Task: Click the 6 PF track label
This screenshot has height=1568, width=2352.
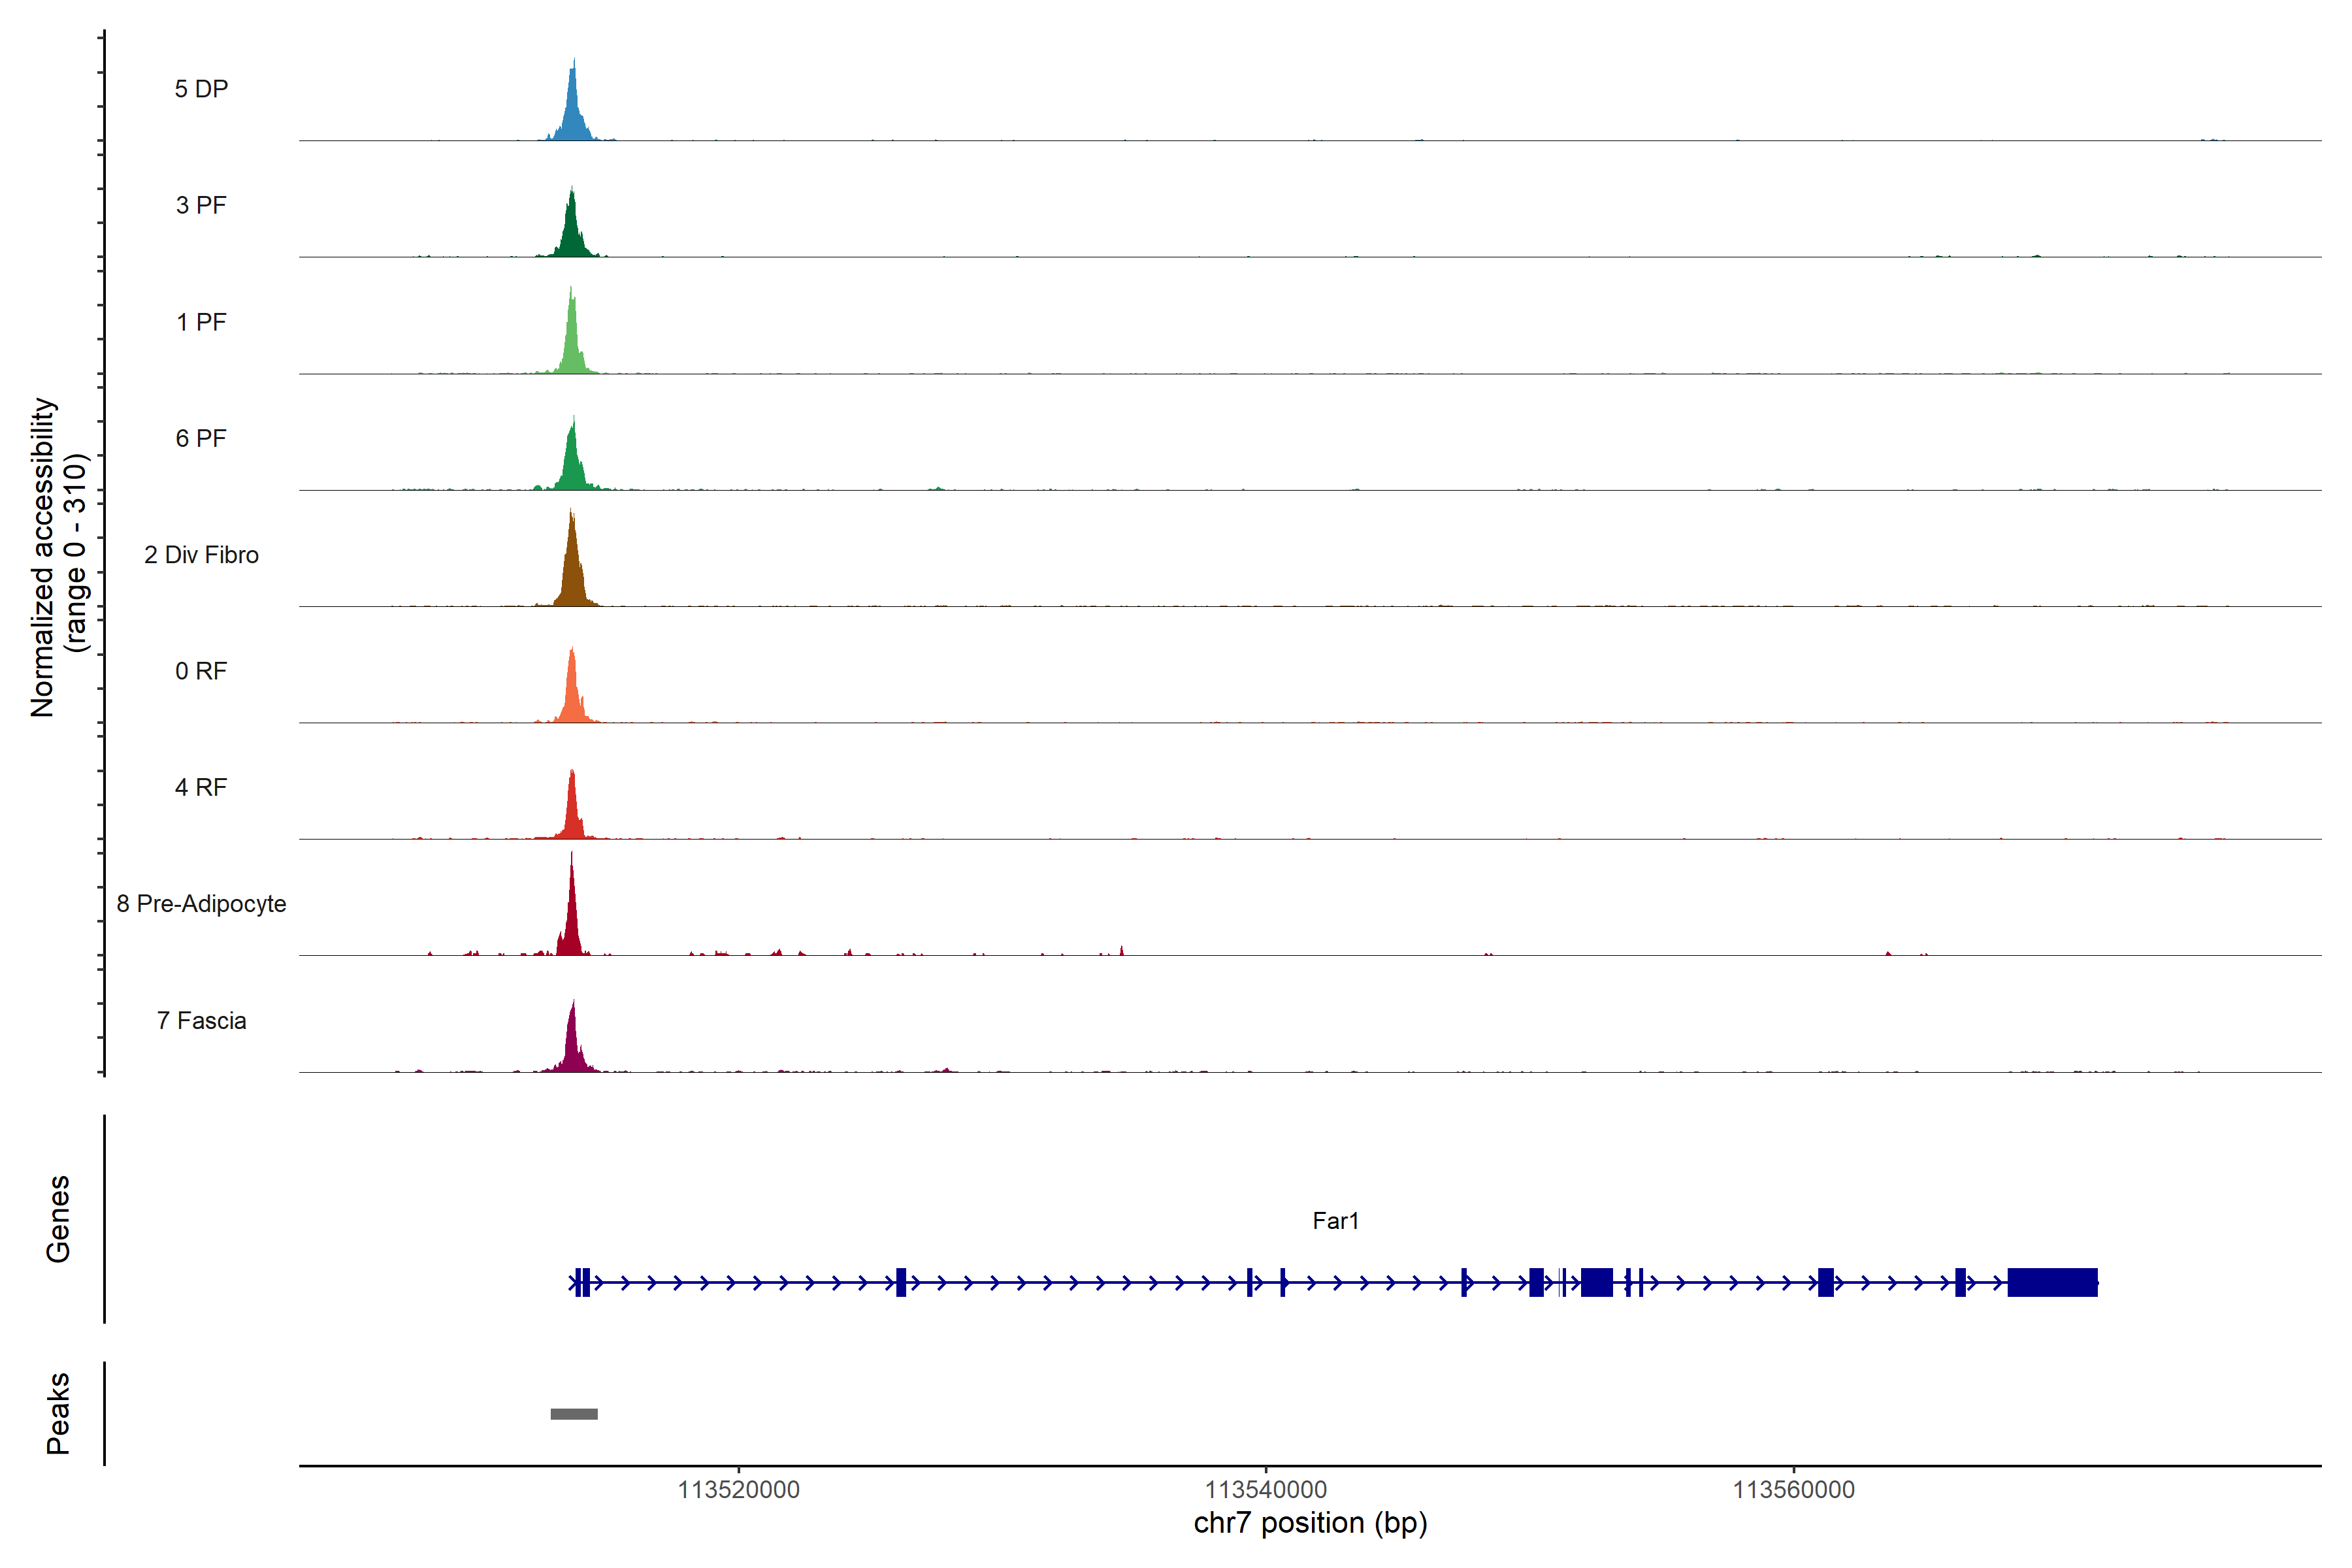Action: tap(201, 438)
